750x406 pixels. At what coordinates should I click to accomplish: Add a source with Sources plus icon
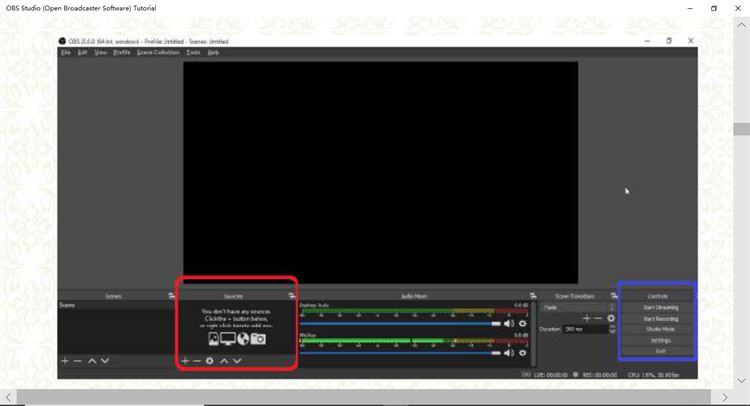(x=185, y=361)
